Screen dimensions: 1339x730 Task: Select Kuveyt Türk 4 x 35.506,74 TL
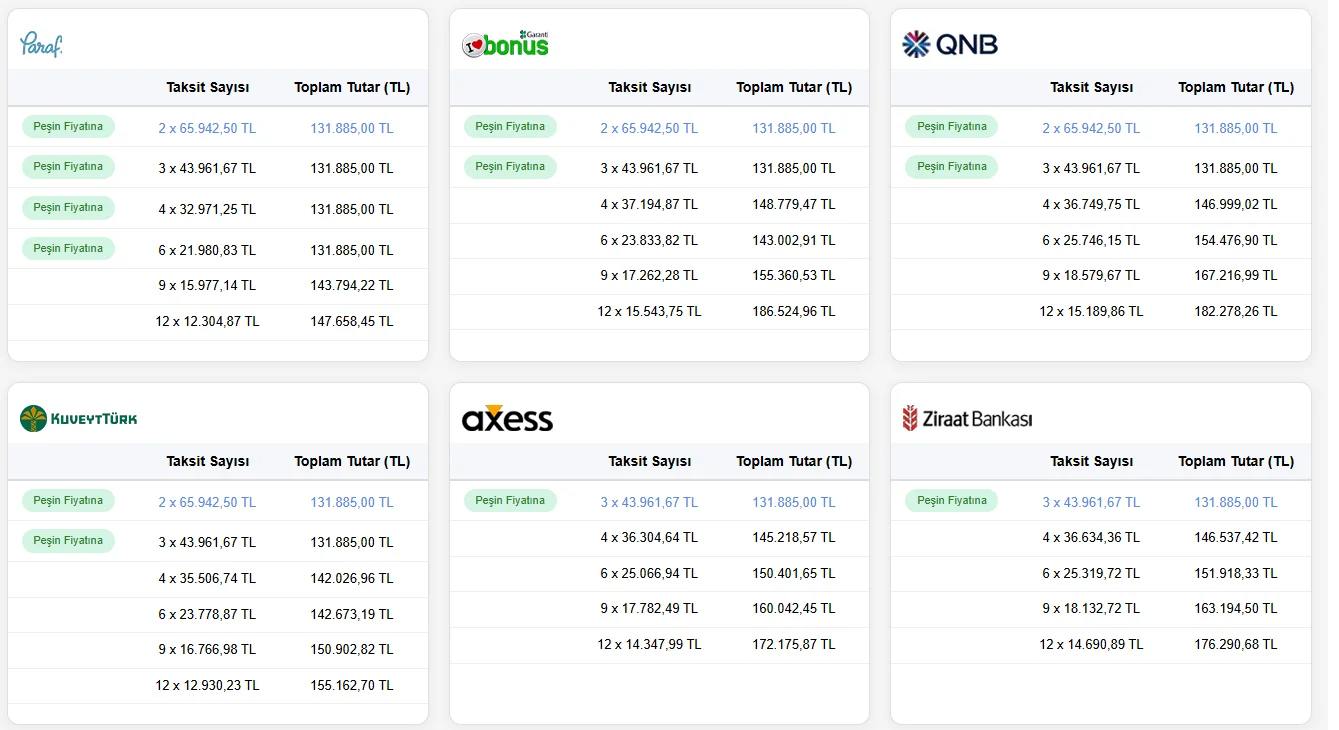coord(207,578)
